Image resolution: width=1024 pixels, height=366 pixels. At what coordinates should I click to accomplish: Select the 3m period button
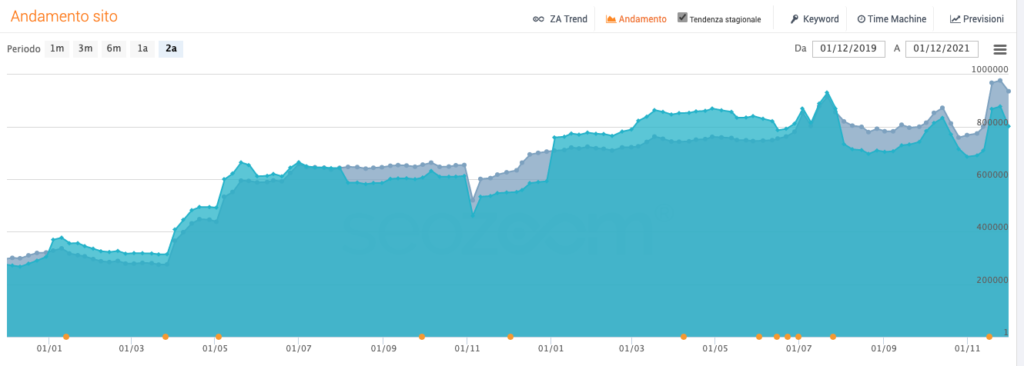click(x=85, y=49)
